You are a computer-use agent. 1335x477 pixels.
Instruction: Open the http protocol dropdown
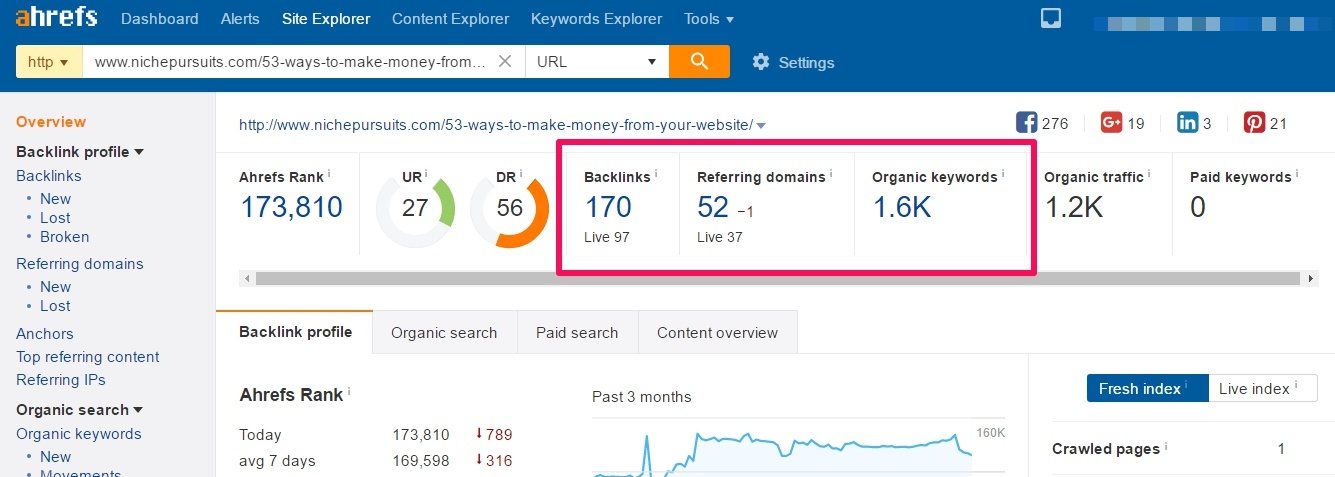click(49, 61)
